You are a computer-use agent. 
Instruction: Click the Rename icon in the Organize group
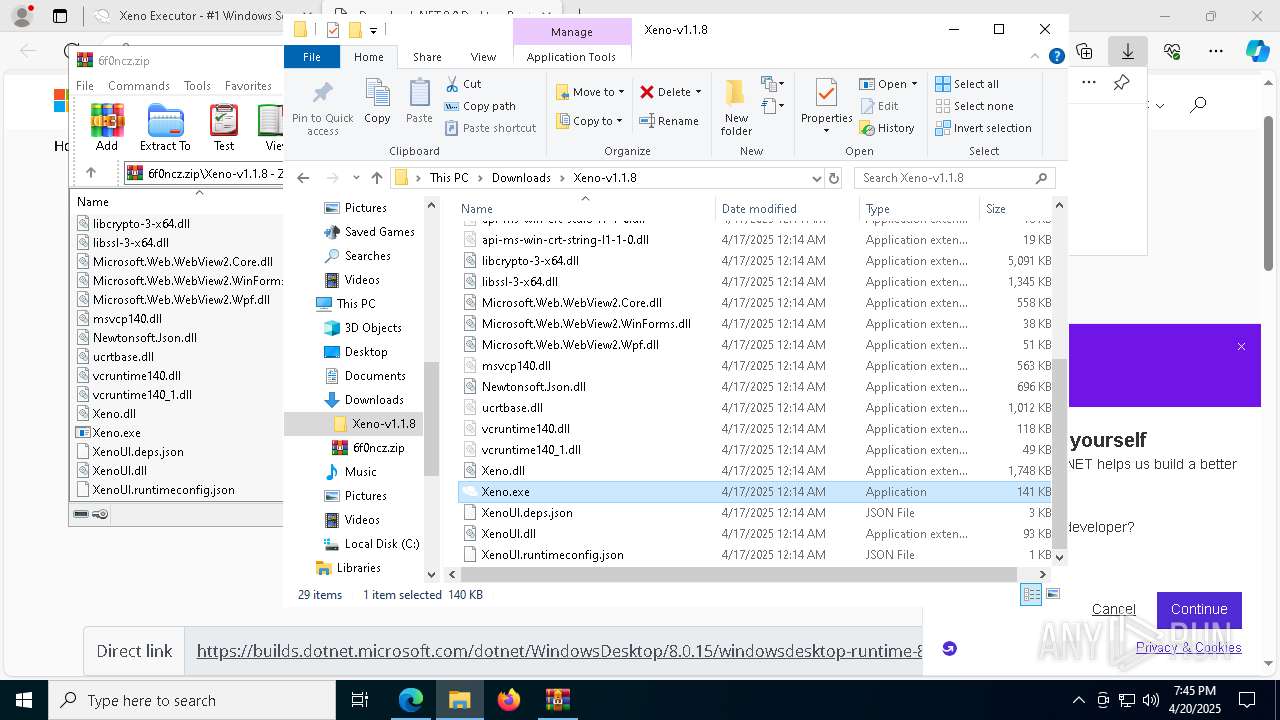tap(647, 121)
